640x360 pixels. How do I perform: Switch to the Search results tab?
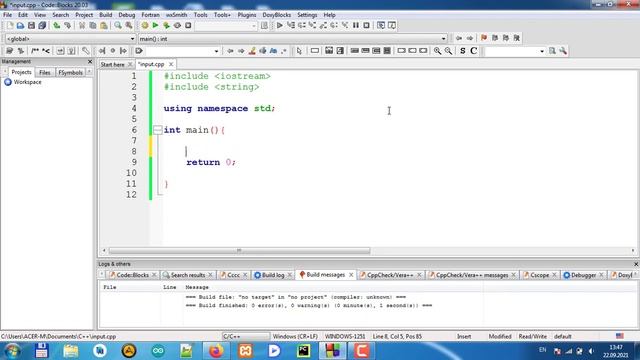(x=187, y=275)
